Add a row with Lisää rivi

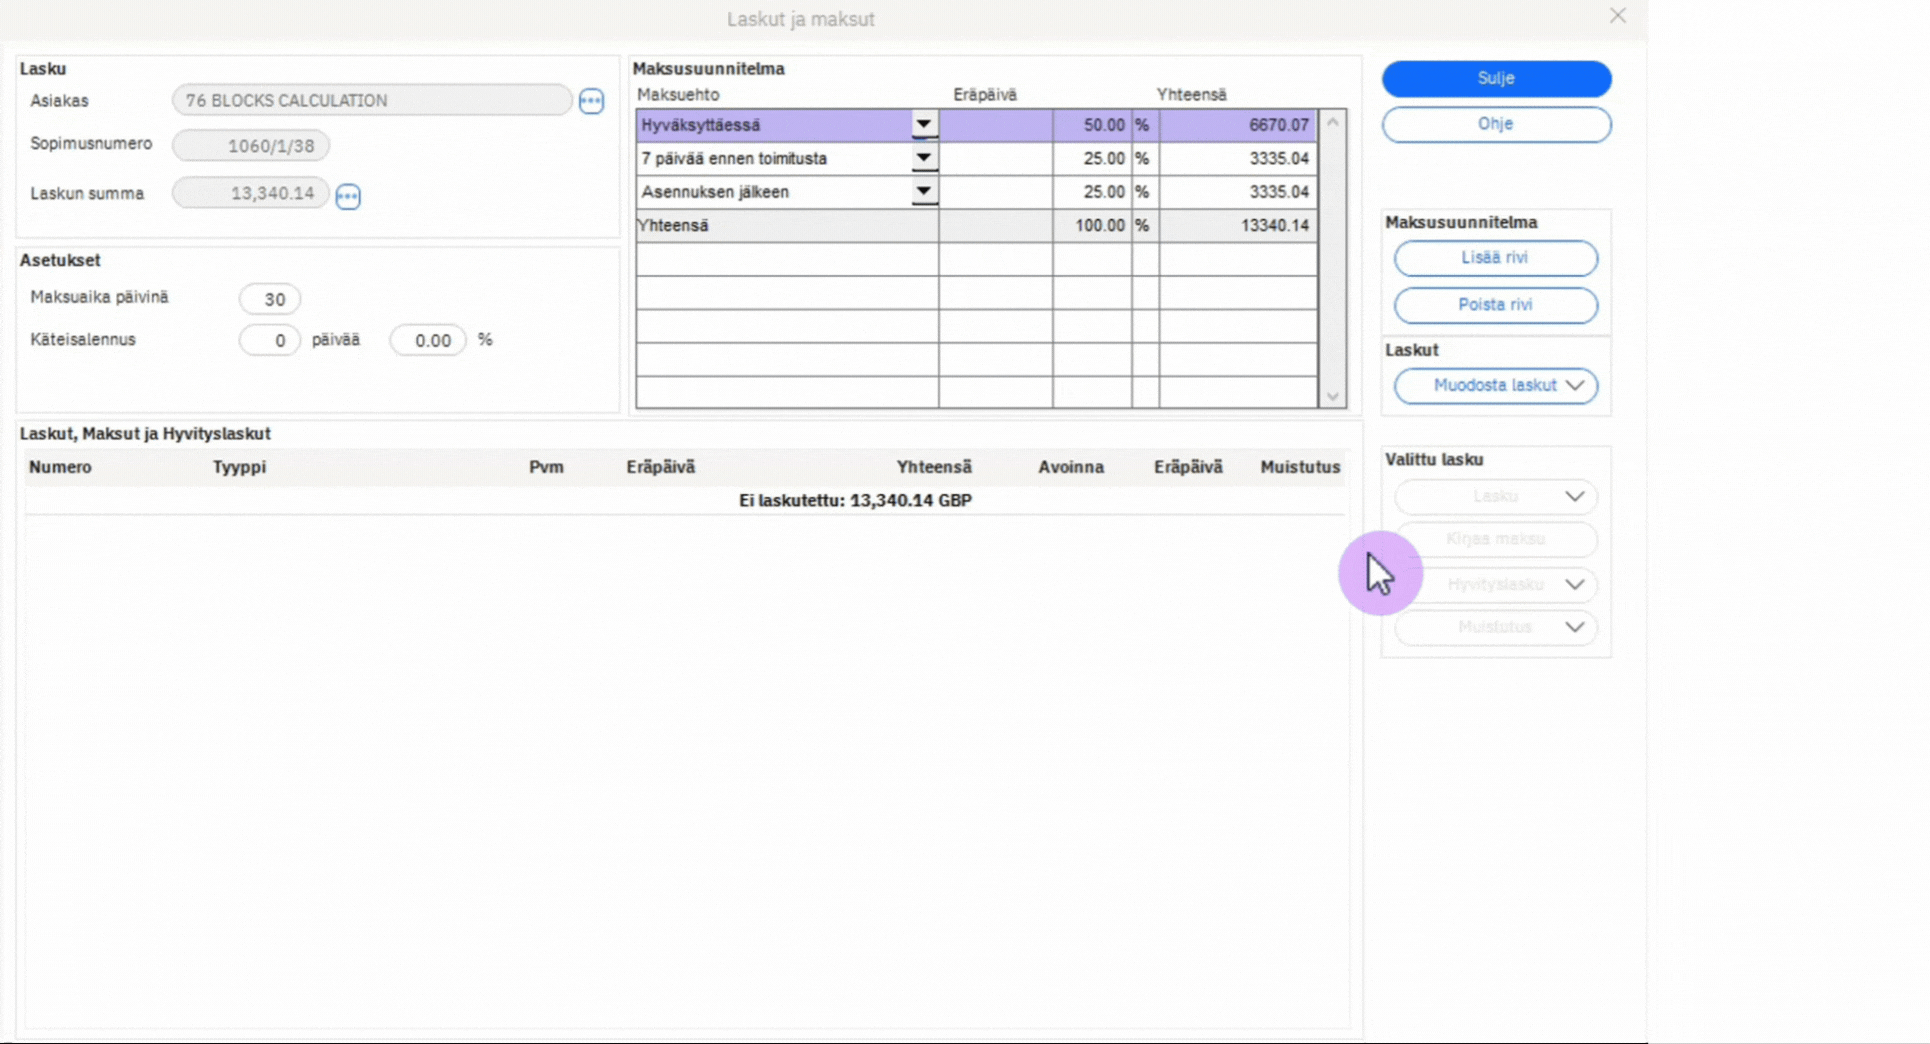coord(1495,257)
